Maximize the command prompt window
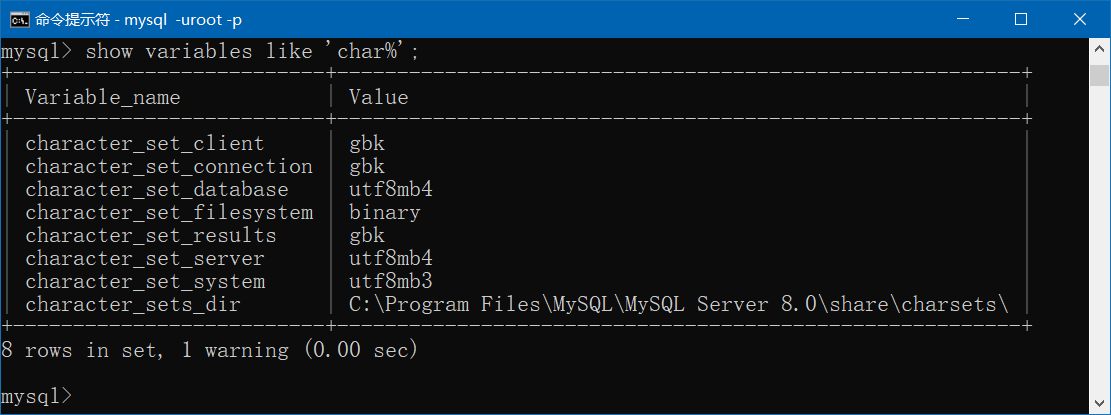Viewport: 1111px width, 415px height. click(1021, 19)
